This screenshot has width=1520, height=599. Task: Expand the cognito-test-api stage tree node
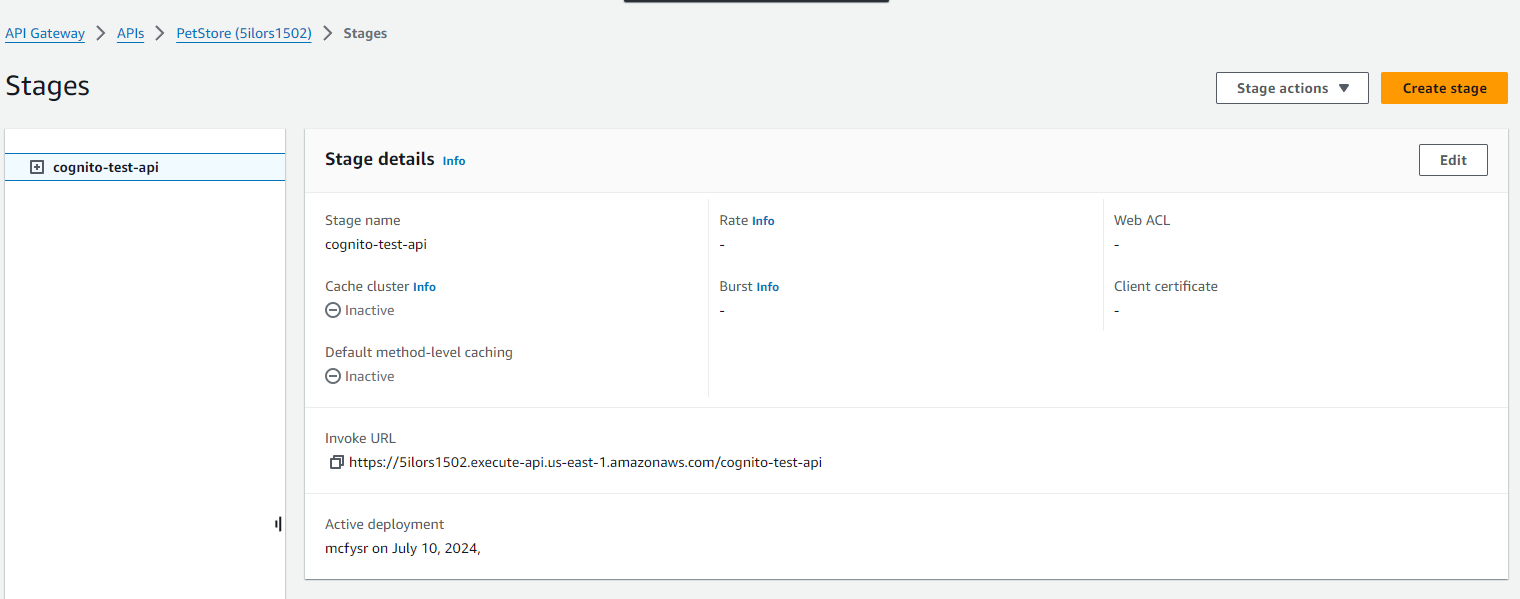click(37, 167)
